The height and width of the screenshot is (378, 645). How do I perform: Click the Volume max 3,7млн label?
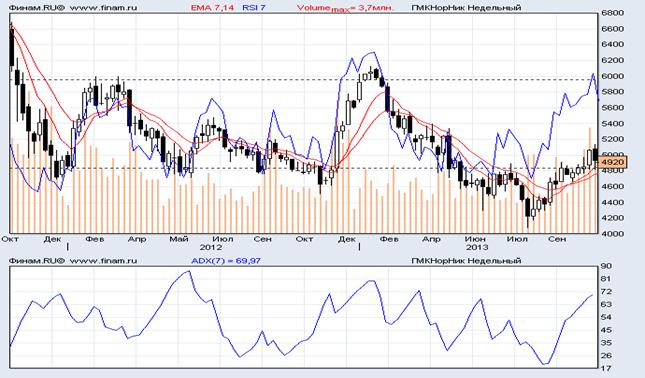click(346, 8)
